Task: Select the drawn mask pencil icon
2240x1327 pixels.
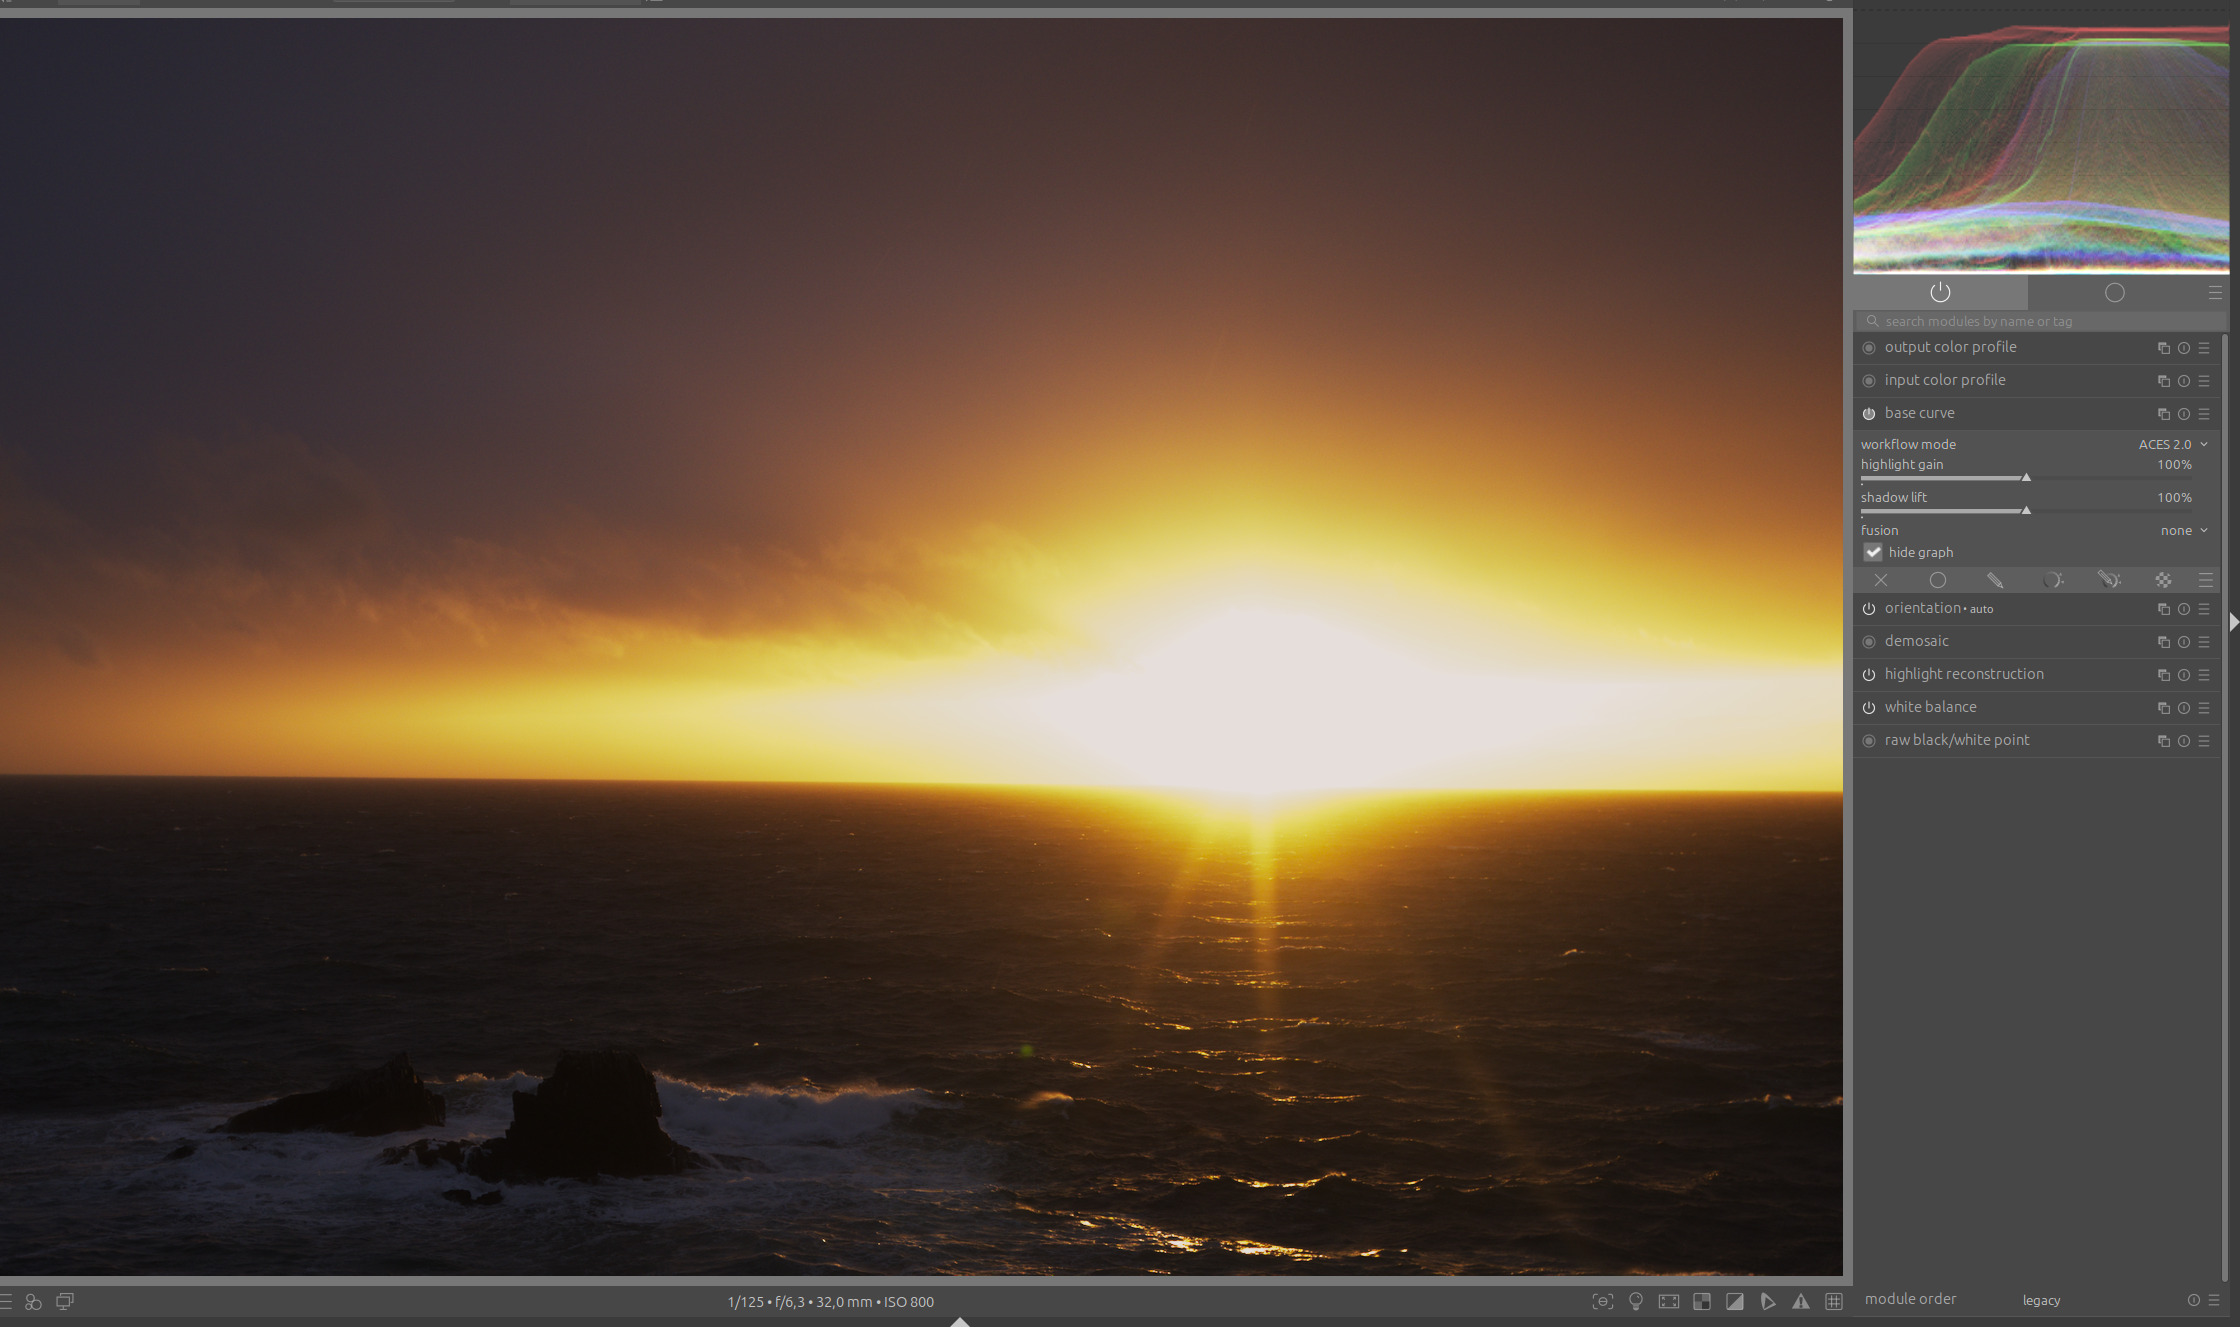Action: click(x=1994, y=580)
